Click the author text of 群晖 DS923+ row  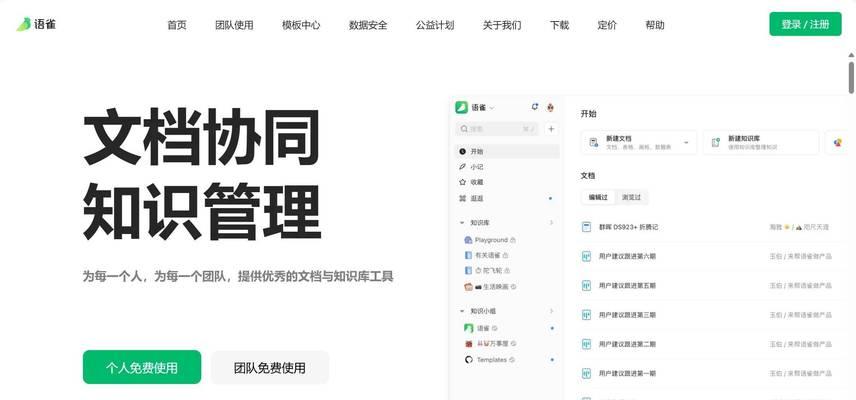799,226
